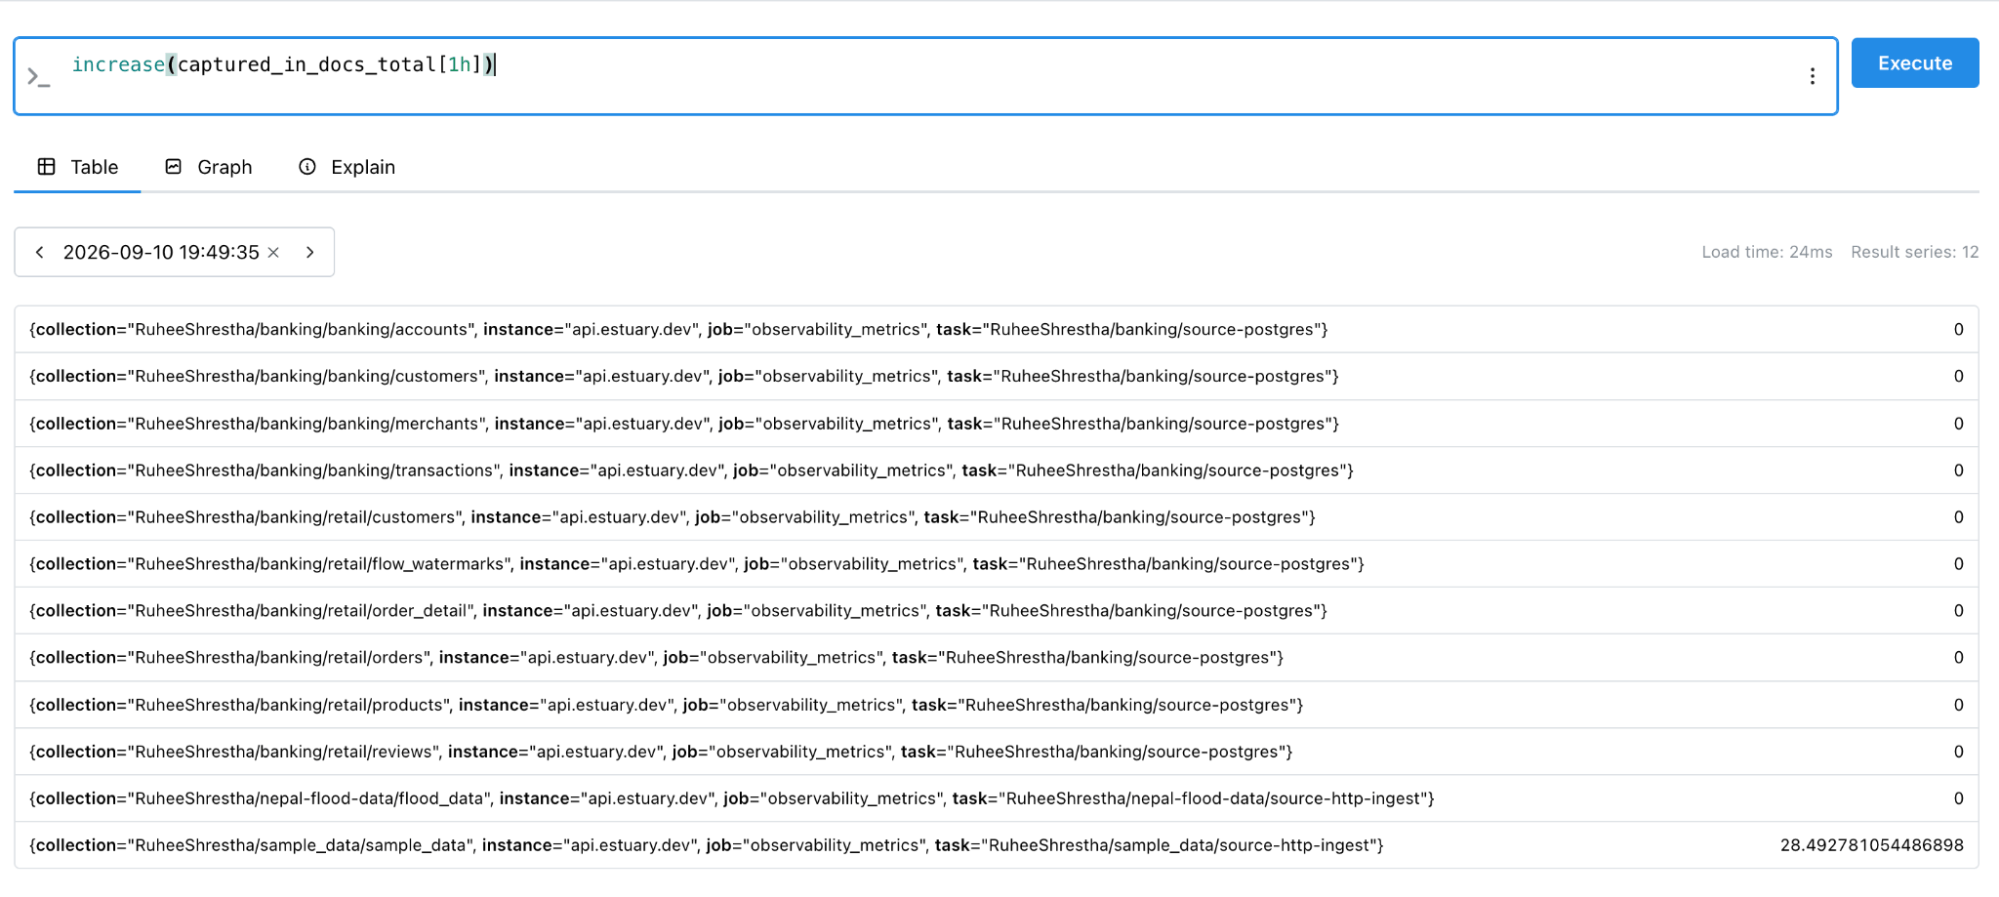Viewport: 1999px width, 897px height.
Task: Select the retail/customers collection series row
Action: coord(996,517)
